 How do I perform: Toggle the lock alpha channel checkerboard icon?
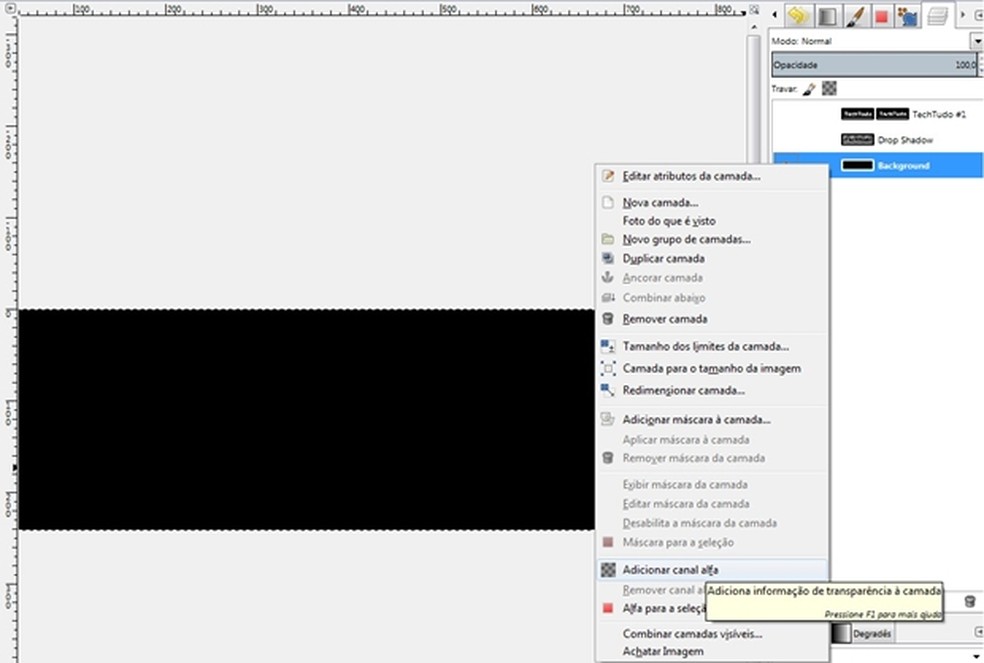click(x=829, y=89)
